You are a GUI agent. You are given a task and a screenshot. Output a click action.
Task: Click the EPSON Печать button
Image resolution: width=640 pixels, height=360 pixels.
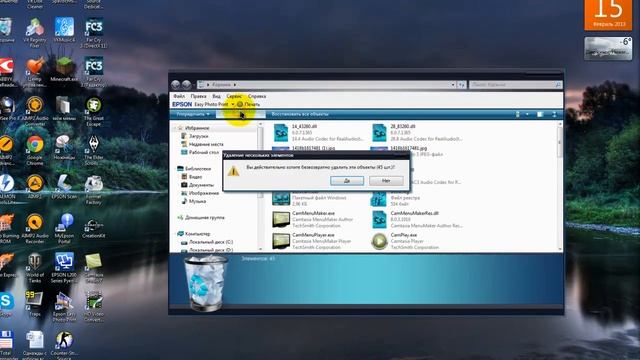coord(249,104)
